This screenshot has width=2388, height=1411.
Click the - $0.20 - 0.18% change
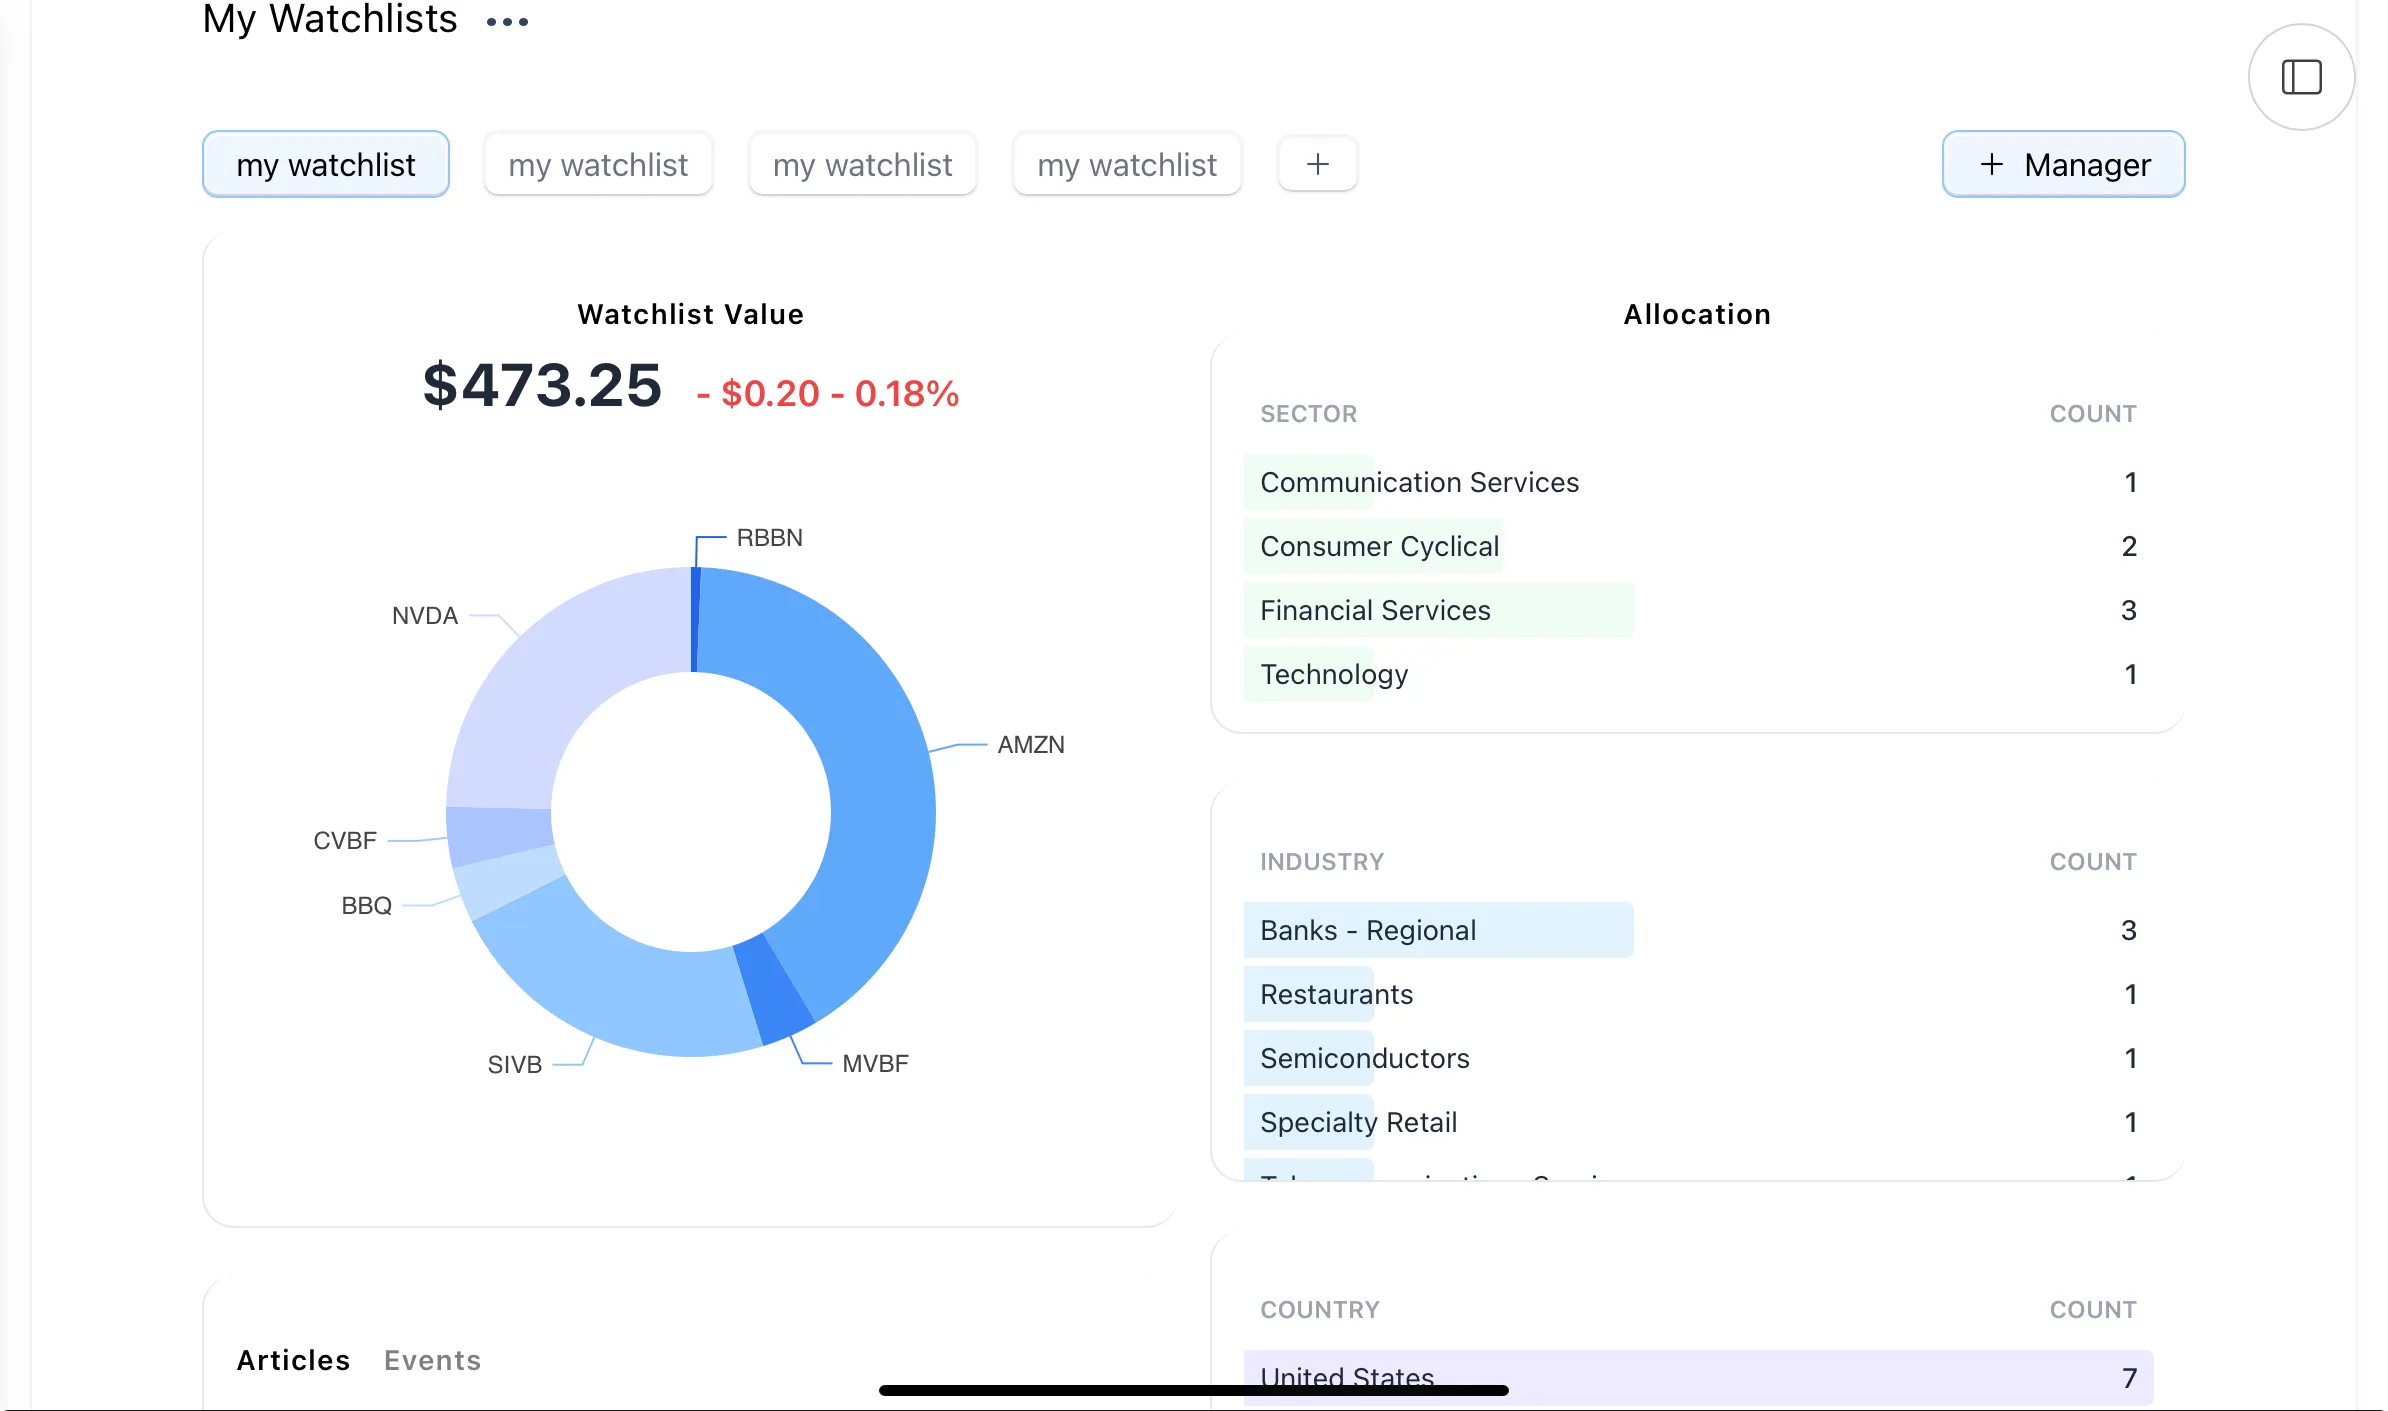tap(828, 394)
